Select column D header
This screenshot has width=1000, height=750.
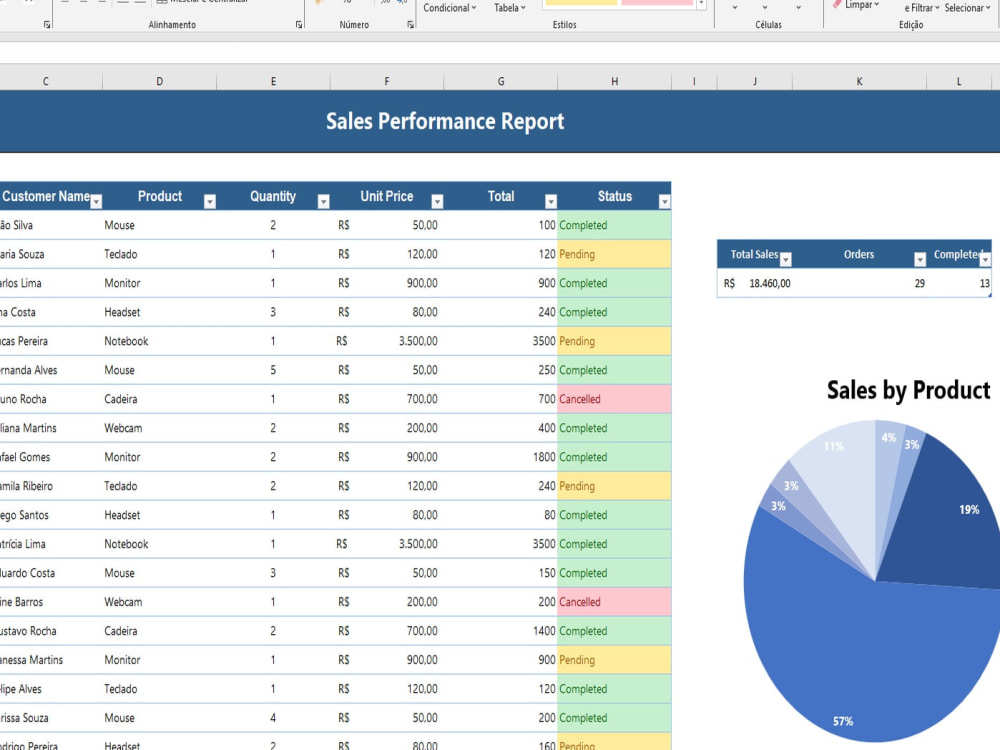coord(159,81)
